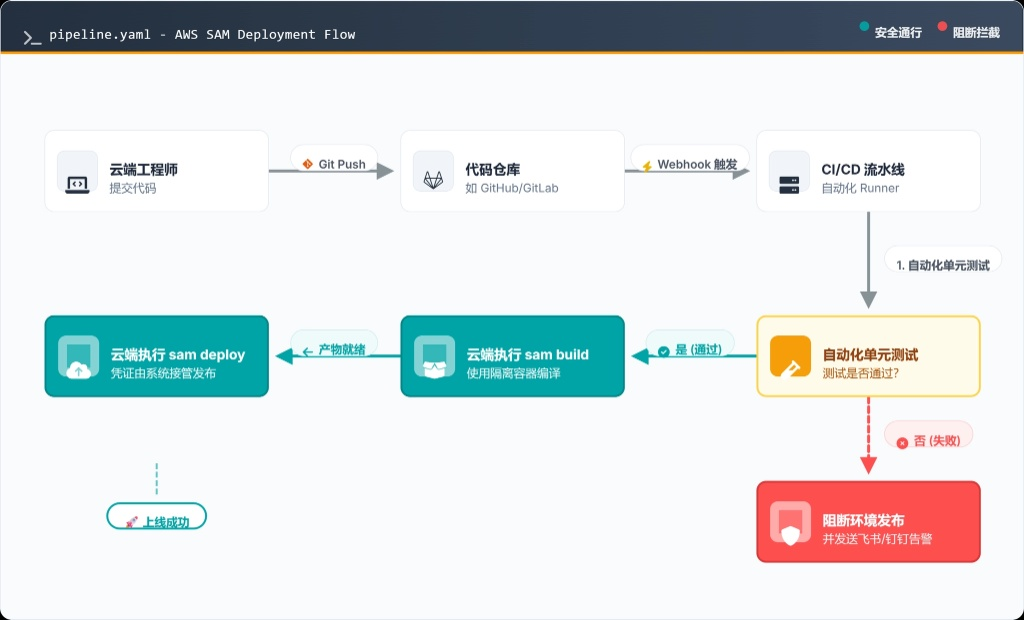The width and height of the screenshot is (1024, 620).
Task: Select the Webhook 触发 edge label
Action: click(x=690, y=163)
